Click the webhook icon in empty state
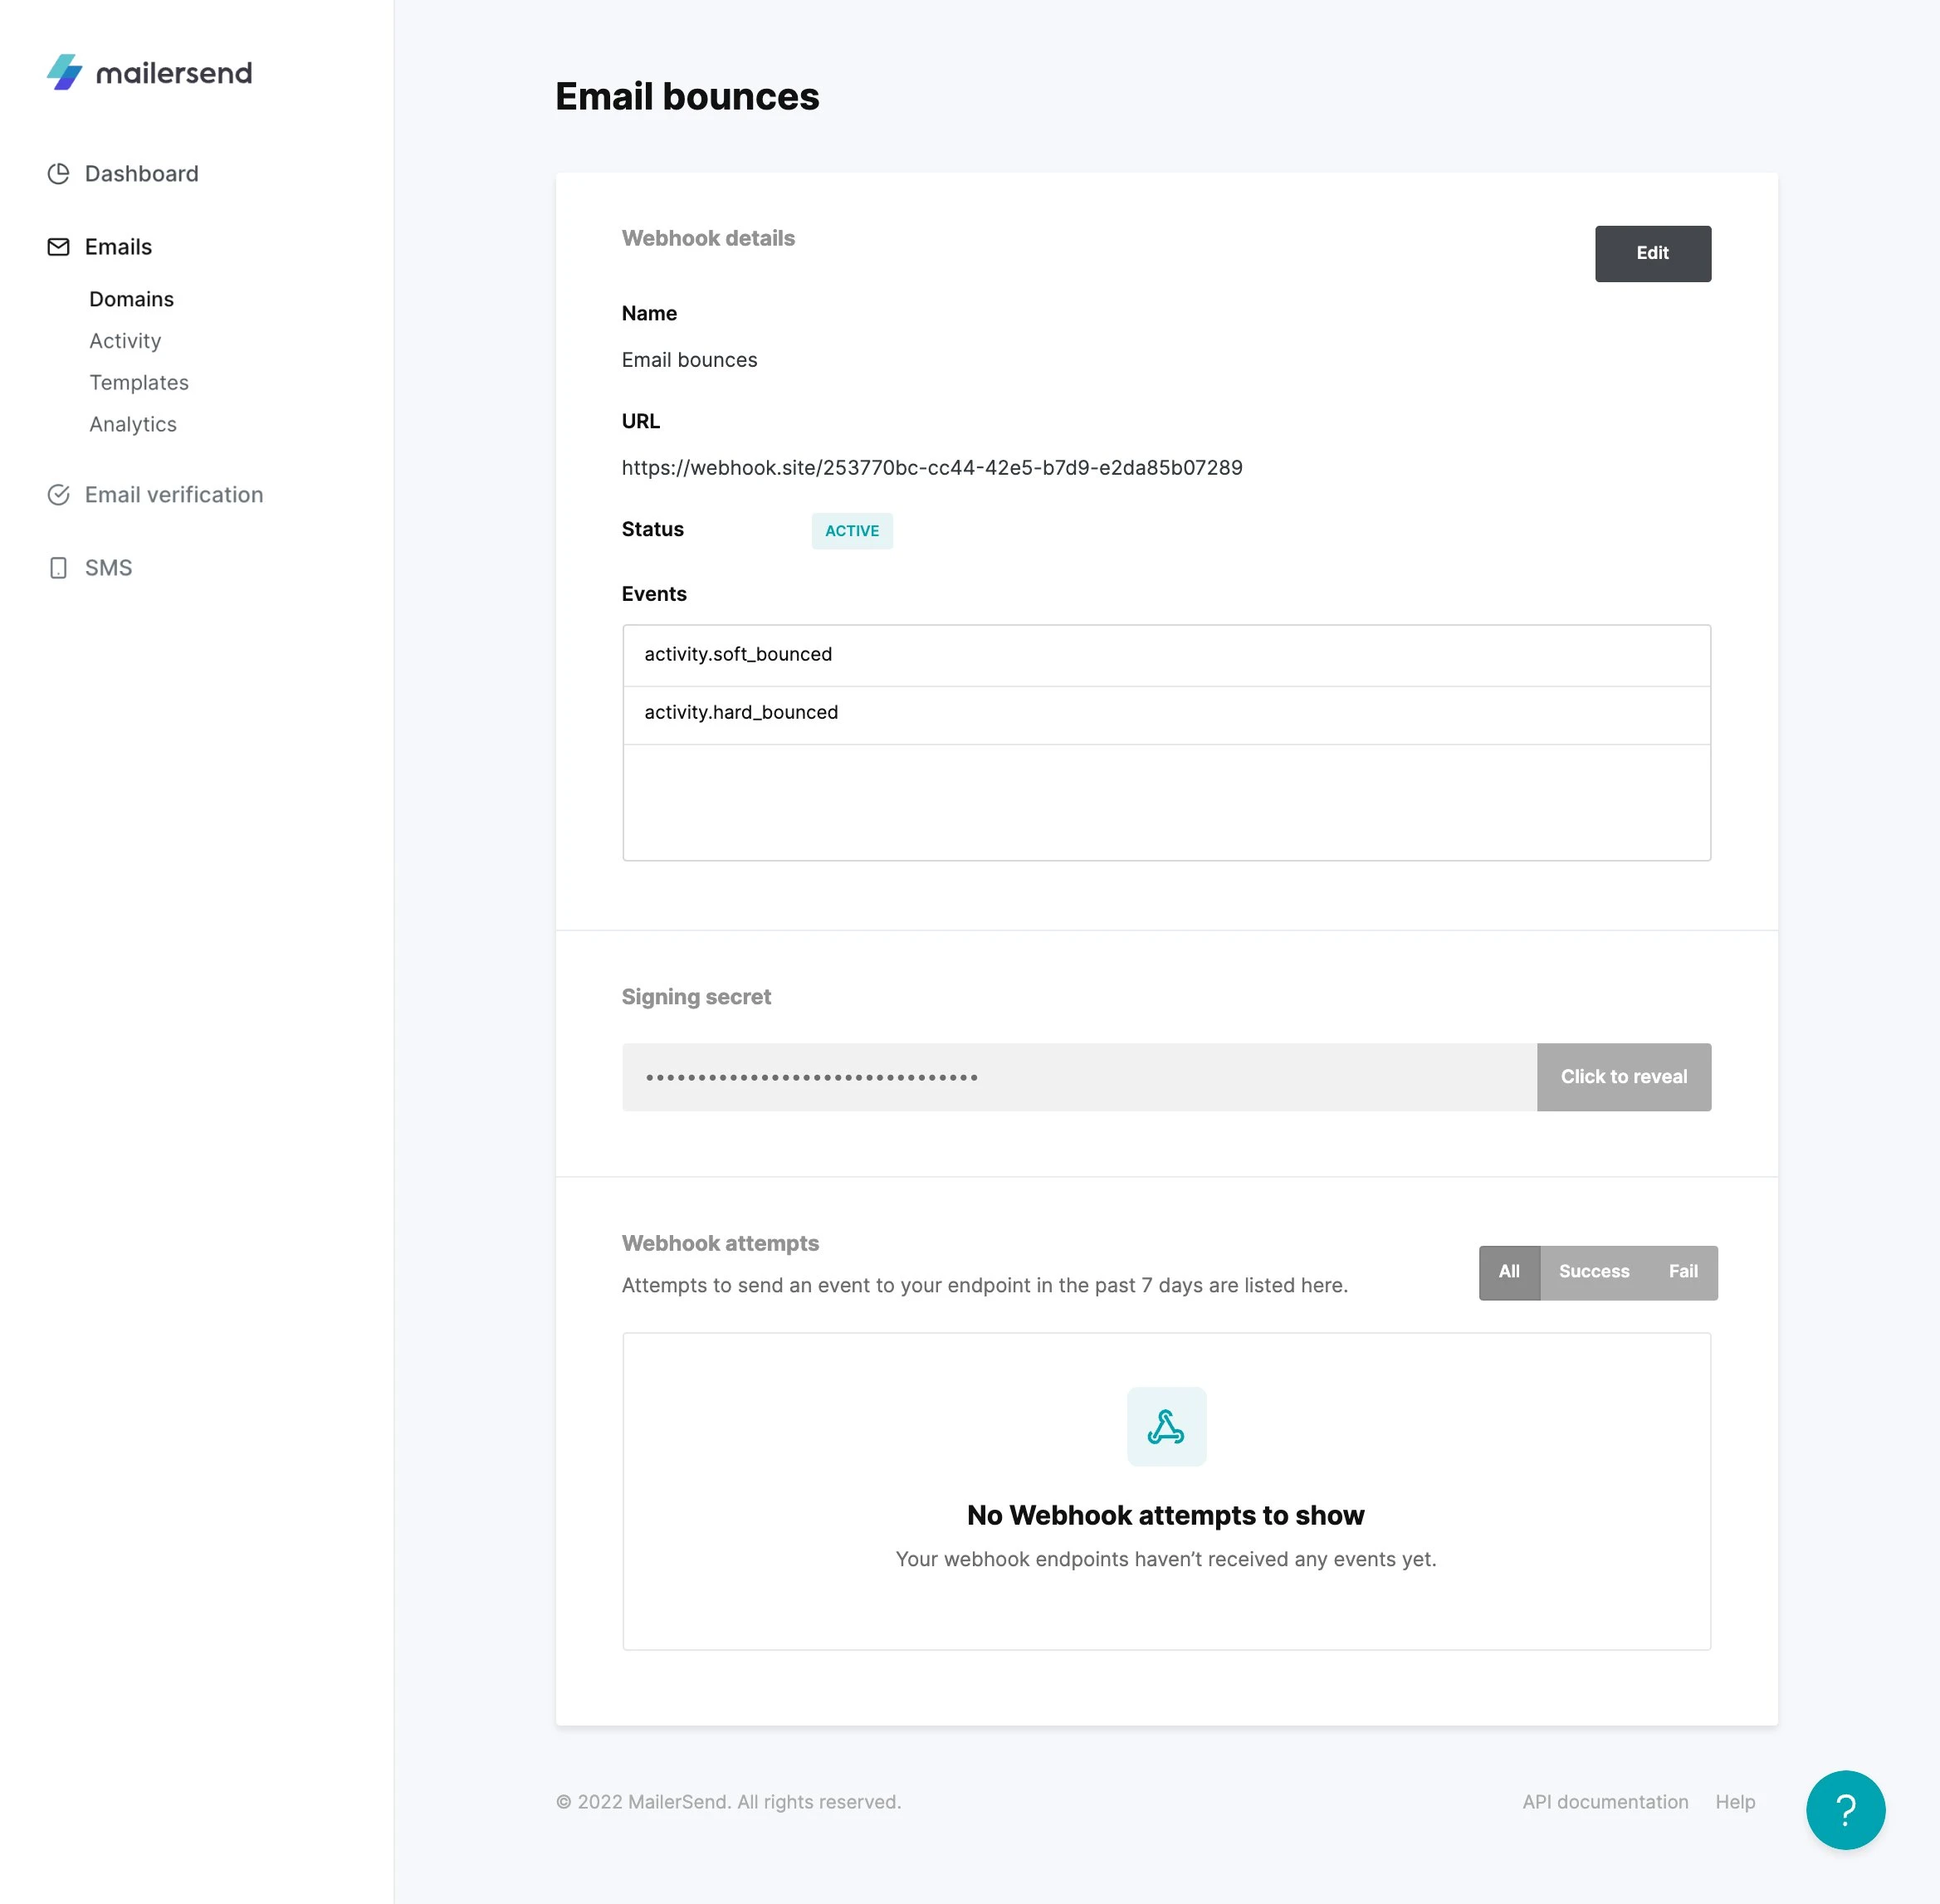The image size is (1940, 1904). point(1166,1426)
